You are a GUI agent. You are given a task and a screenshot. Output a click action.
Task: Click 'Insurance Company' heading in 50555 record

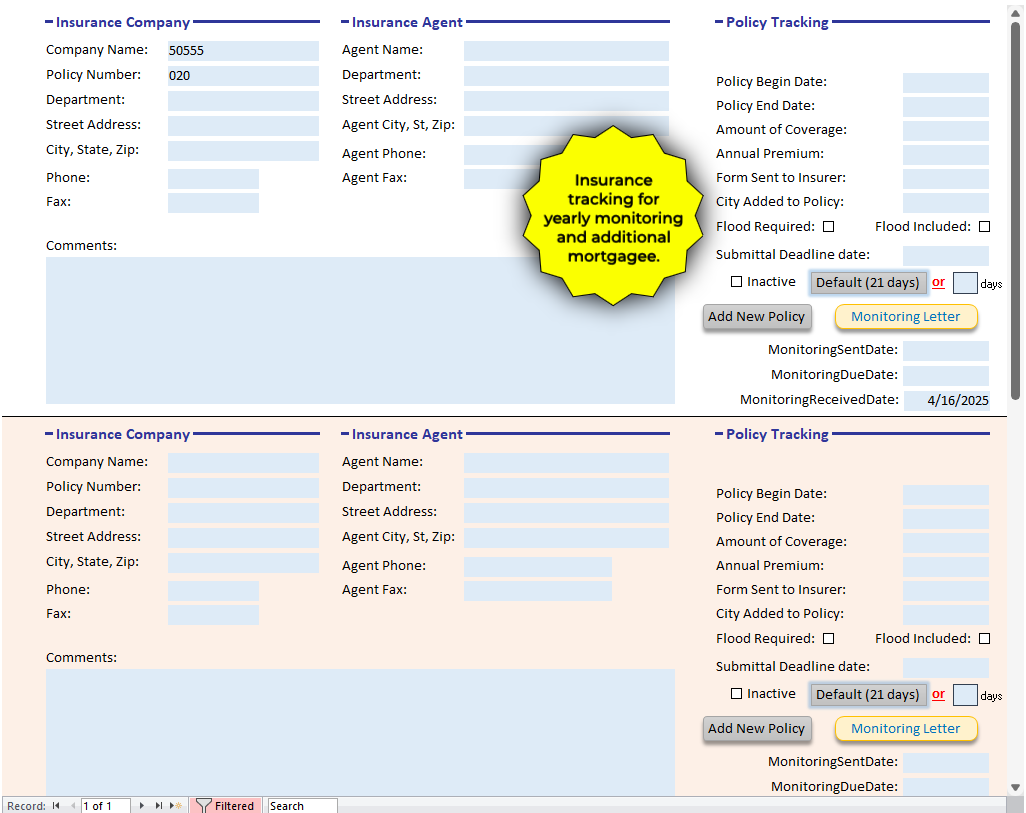(123, 22)
